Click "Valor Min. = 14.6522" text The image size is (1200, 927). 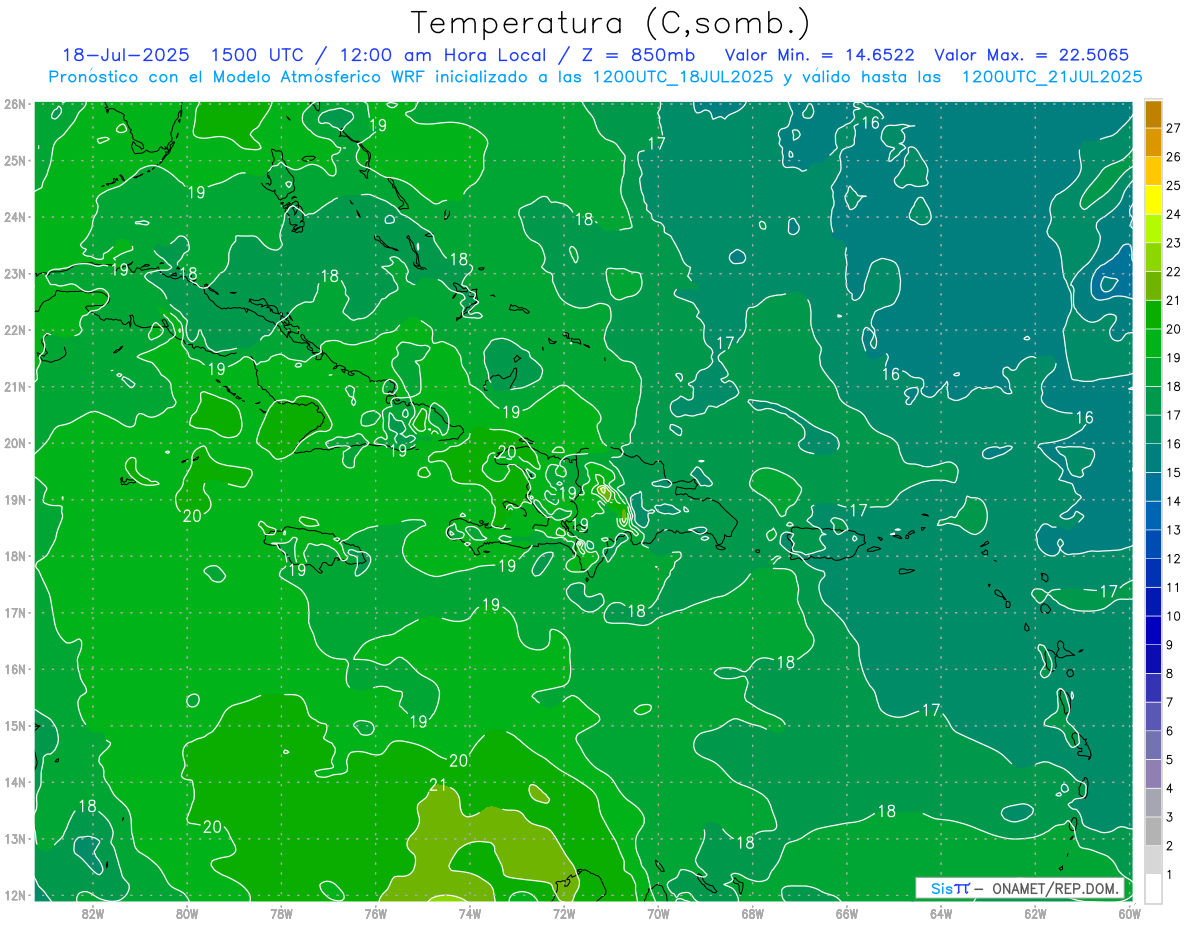click(820, 55)
